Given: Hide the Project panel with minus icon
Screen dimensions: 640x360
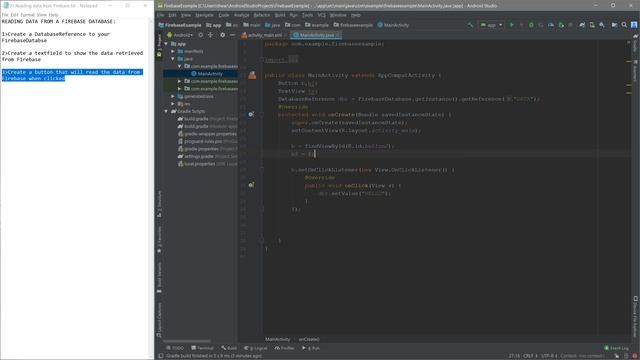Looking at the screenshot, I should pos(232,35).
